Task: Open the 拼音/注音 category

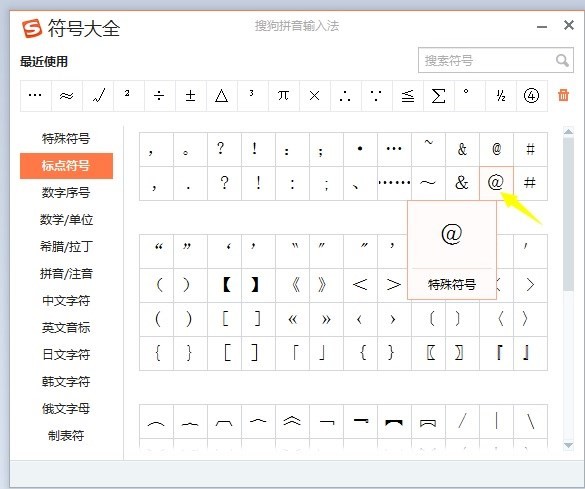Action: tap(66, 274)
